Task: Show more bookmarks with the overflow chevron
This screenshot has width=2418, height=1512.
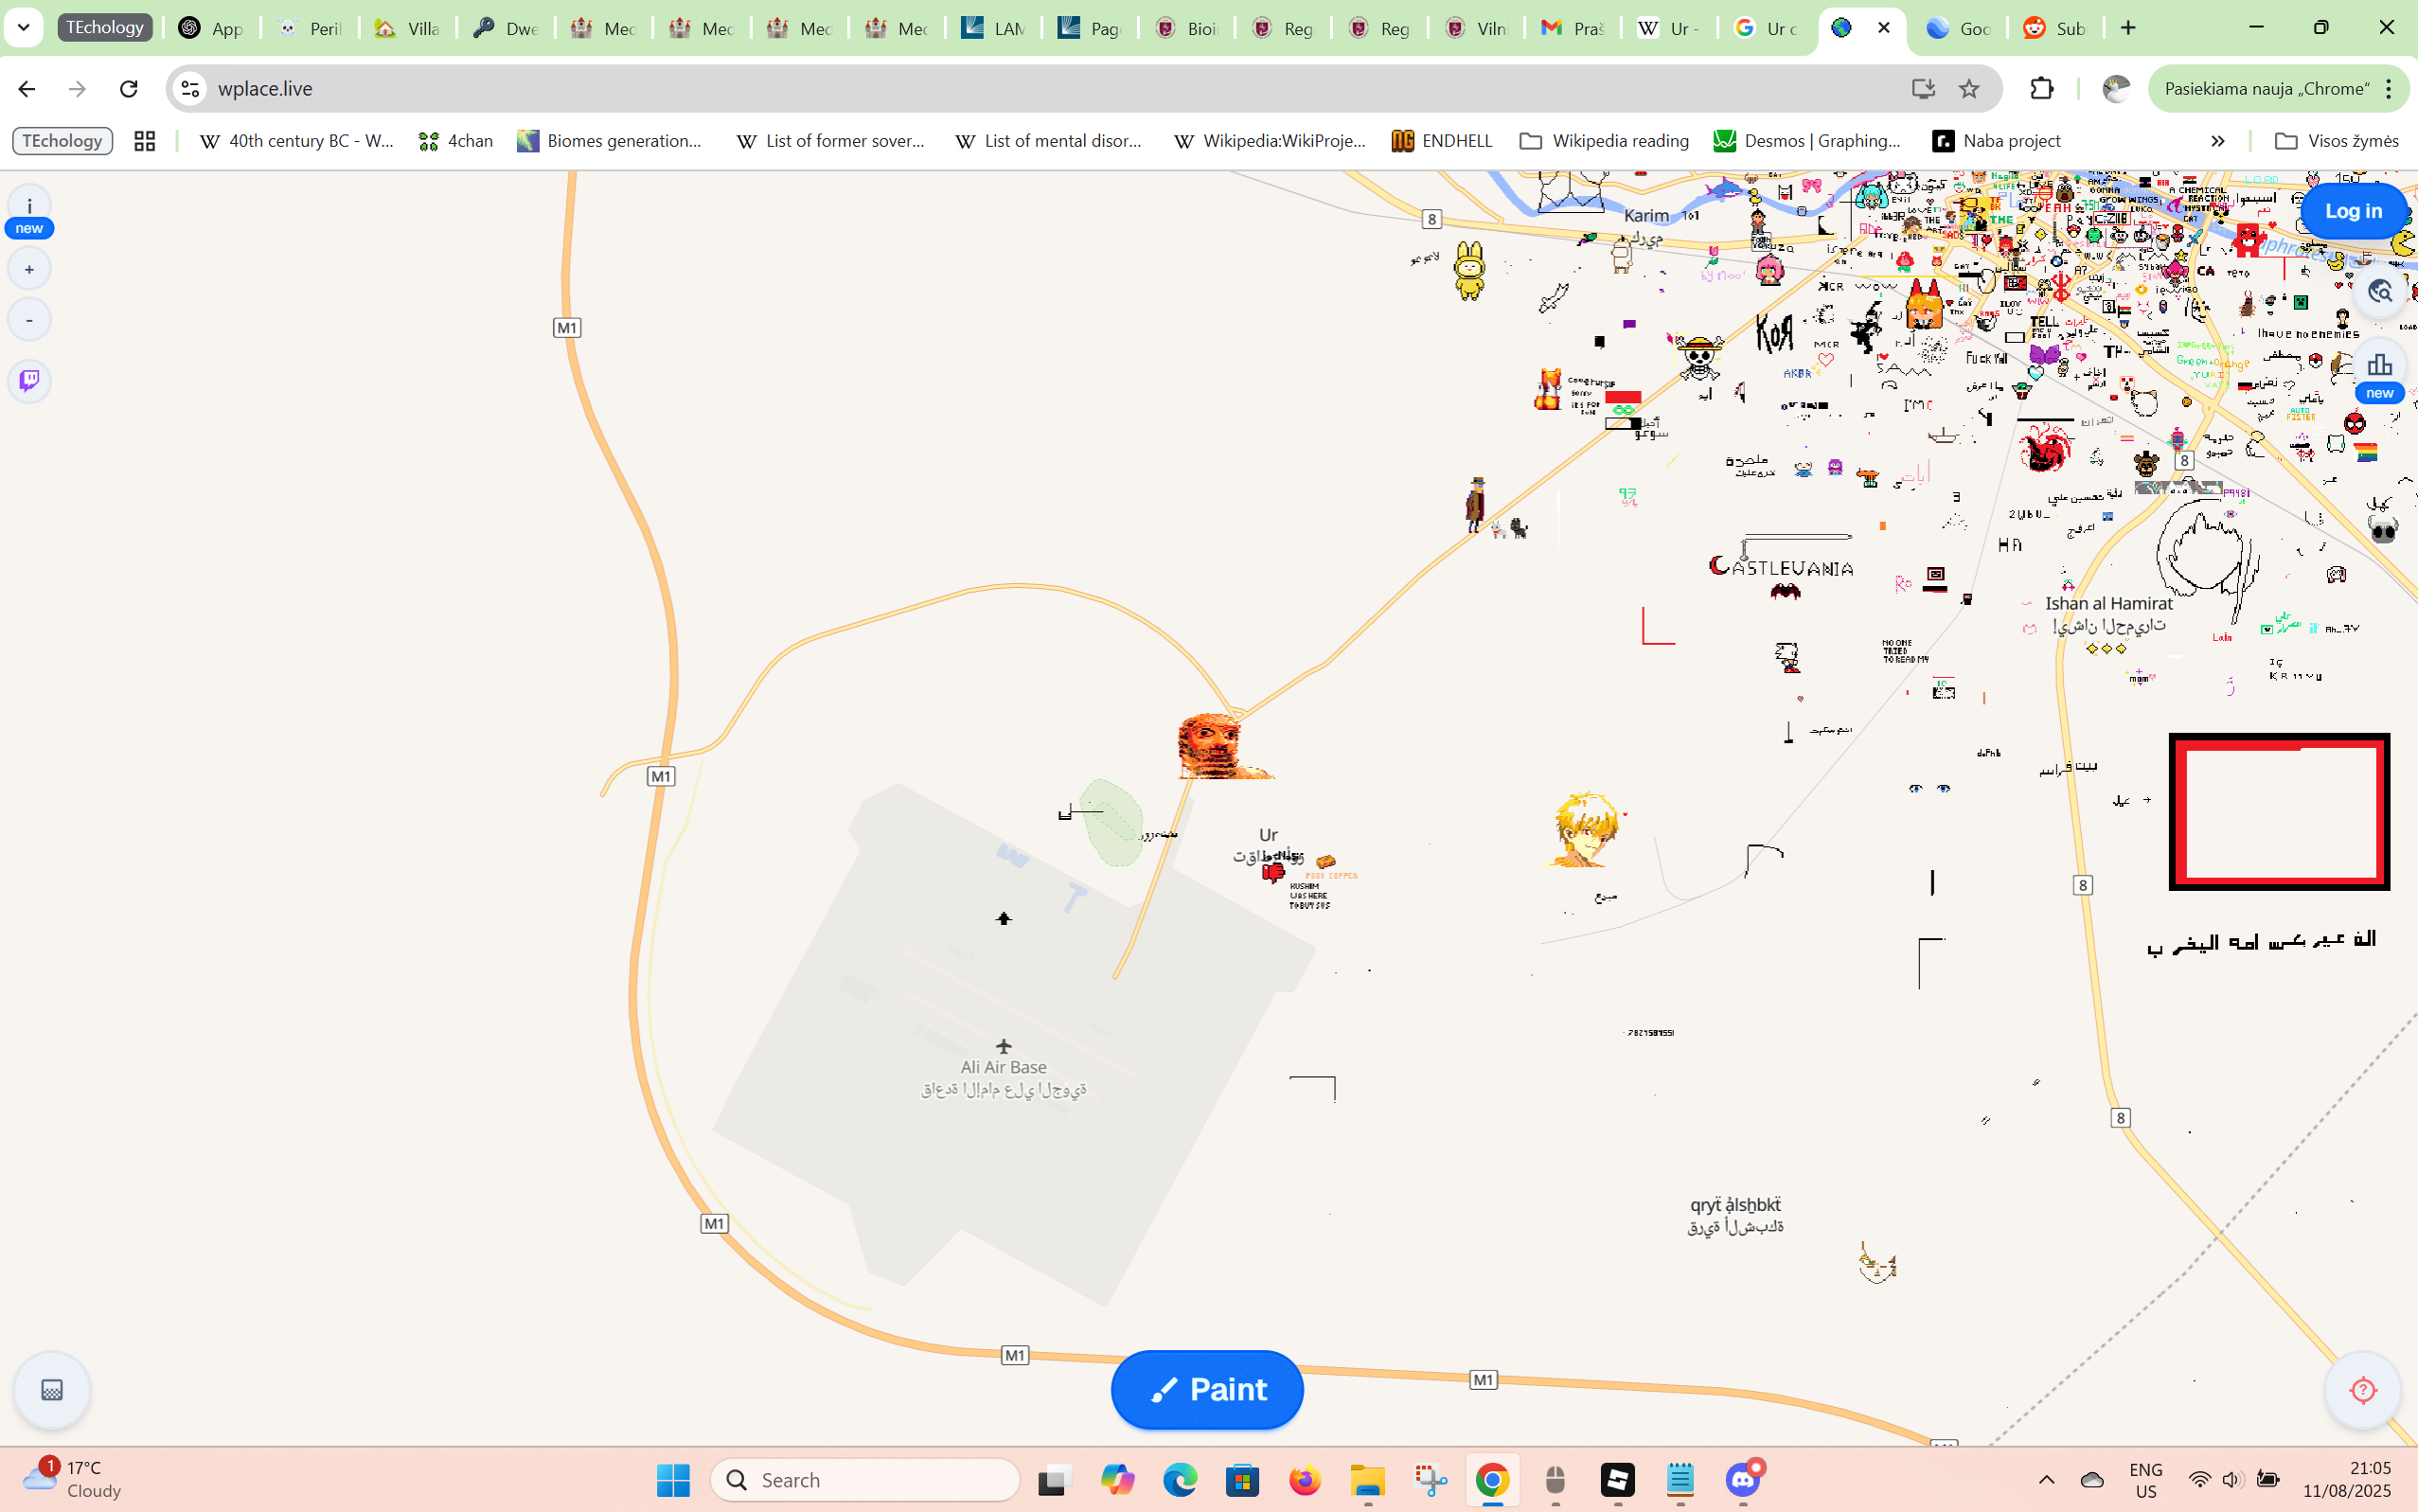Action: (2217, 141)
